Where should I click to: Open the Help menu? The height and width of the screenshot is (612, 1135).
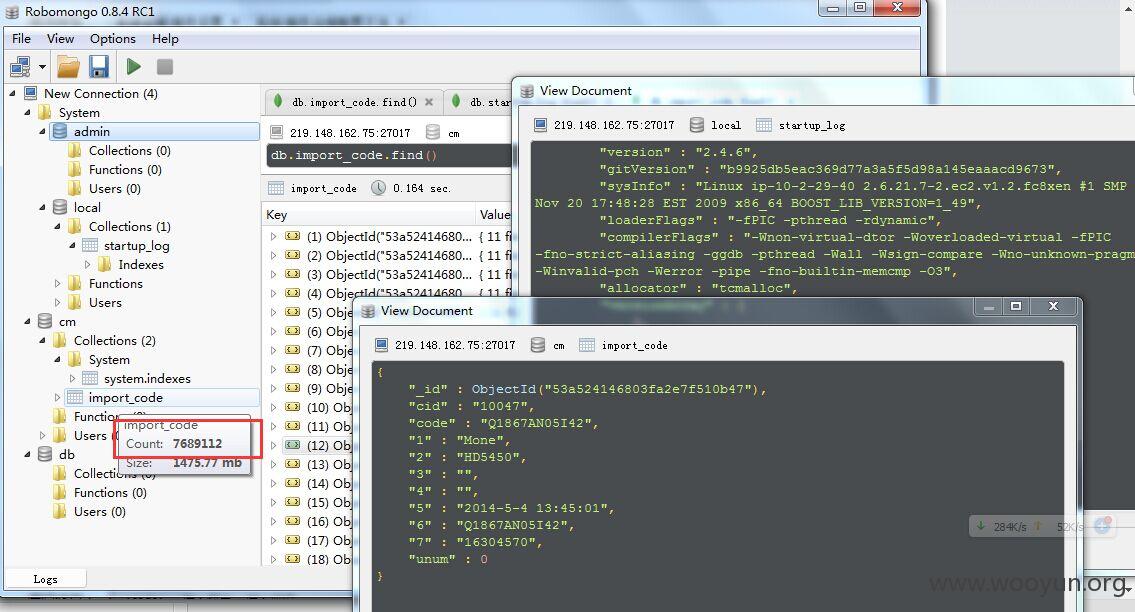tap(165, 39)
